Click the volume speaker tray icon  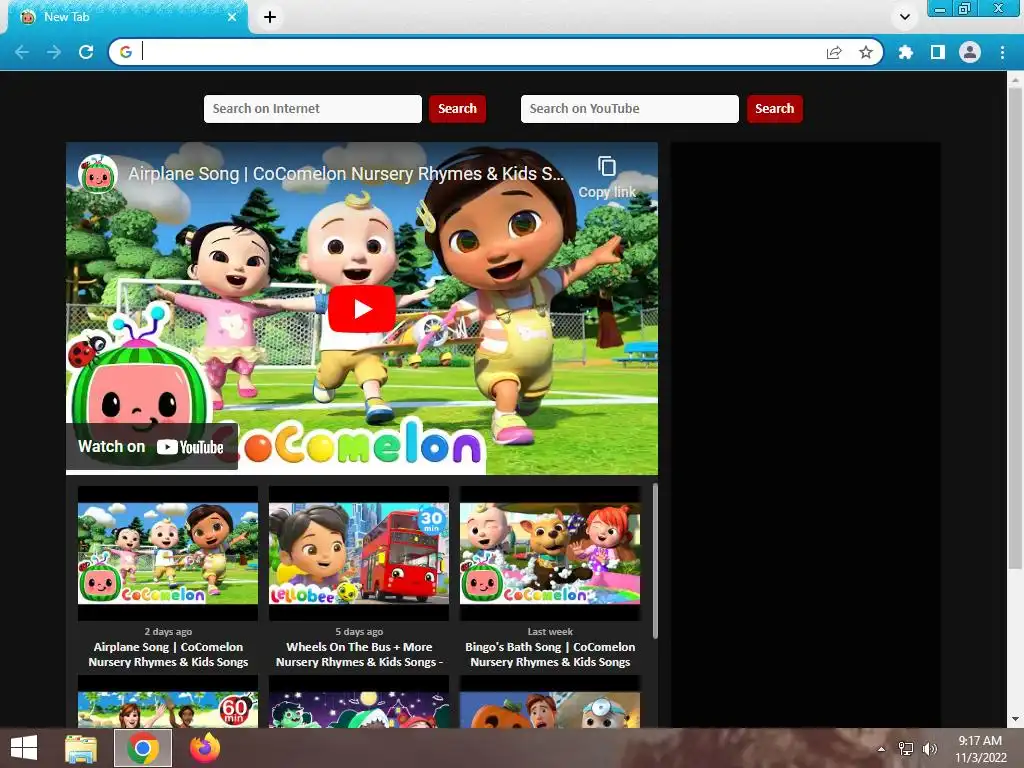pyautogui.click(x=929, y=749)
